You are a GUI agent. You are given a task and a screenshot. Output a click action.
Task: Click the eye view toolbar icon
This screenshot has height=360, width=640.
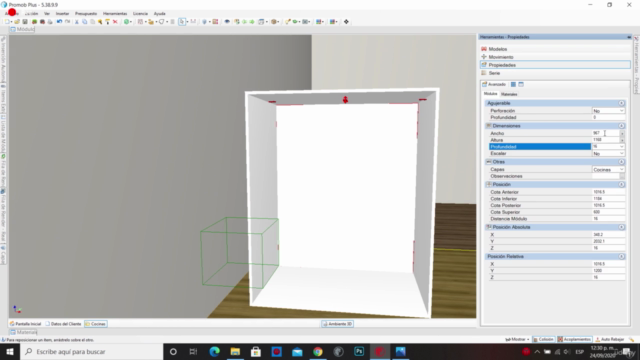point(227,22)
